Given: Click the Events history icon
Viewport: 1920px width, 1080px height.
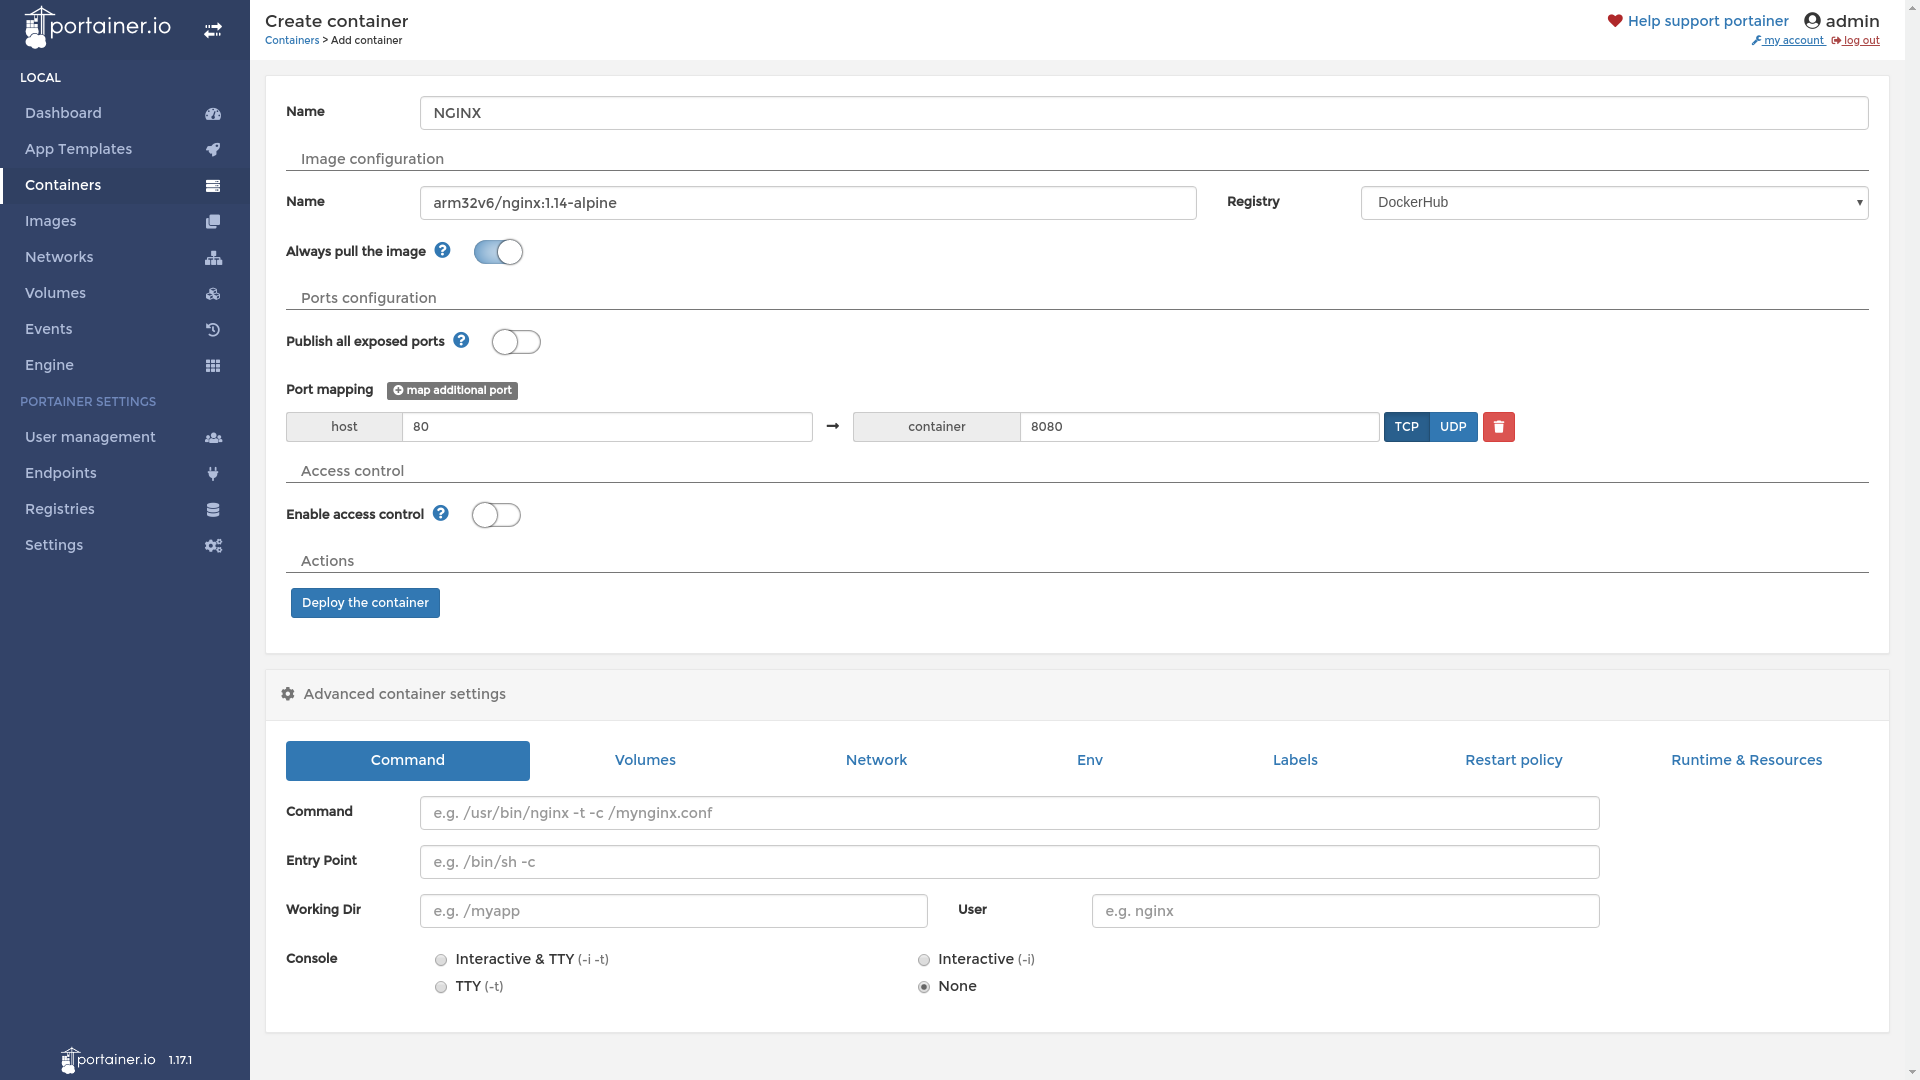Looking at the screenshot, I should (213, 330).
